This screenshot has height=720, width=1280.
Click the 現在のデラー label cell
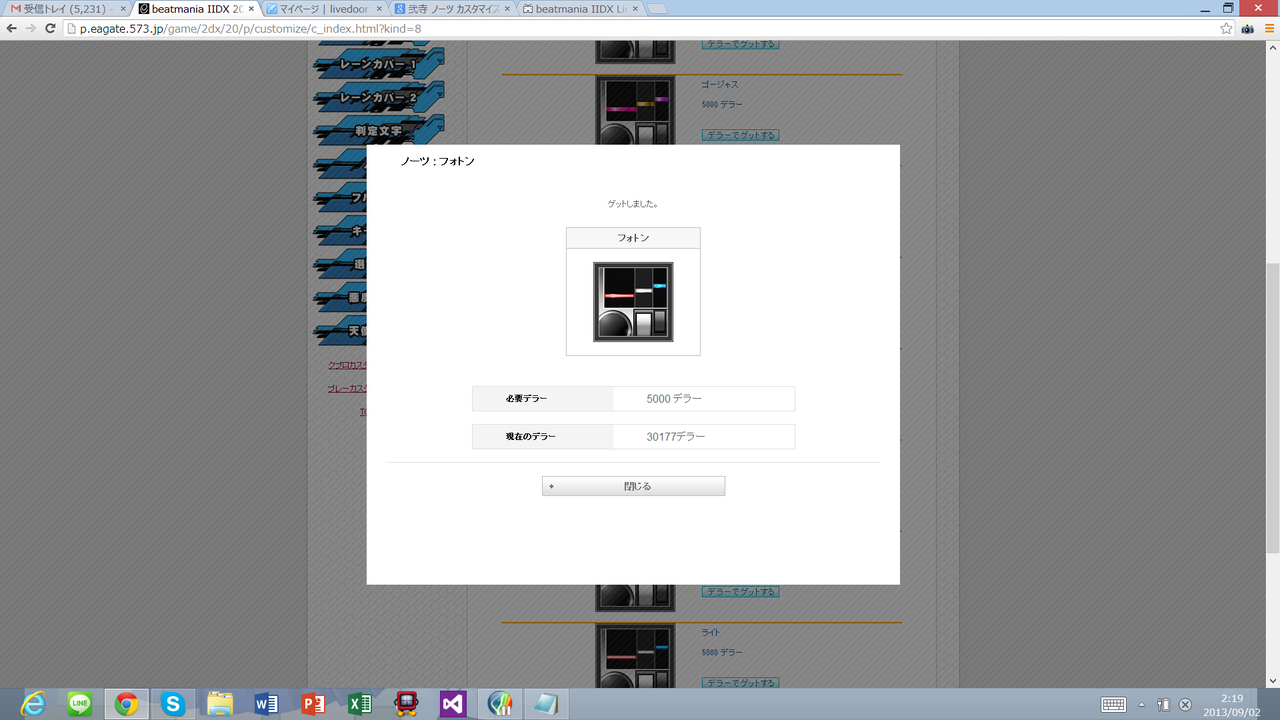(542, 437)
